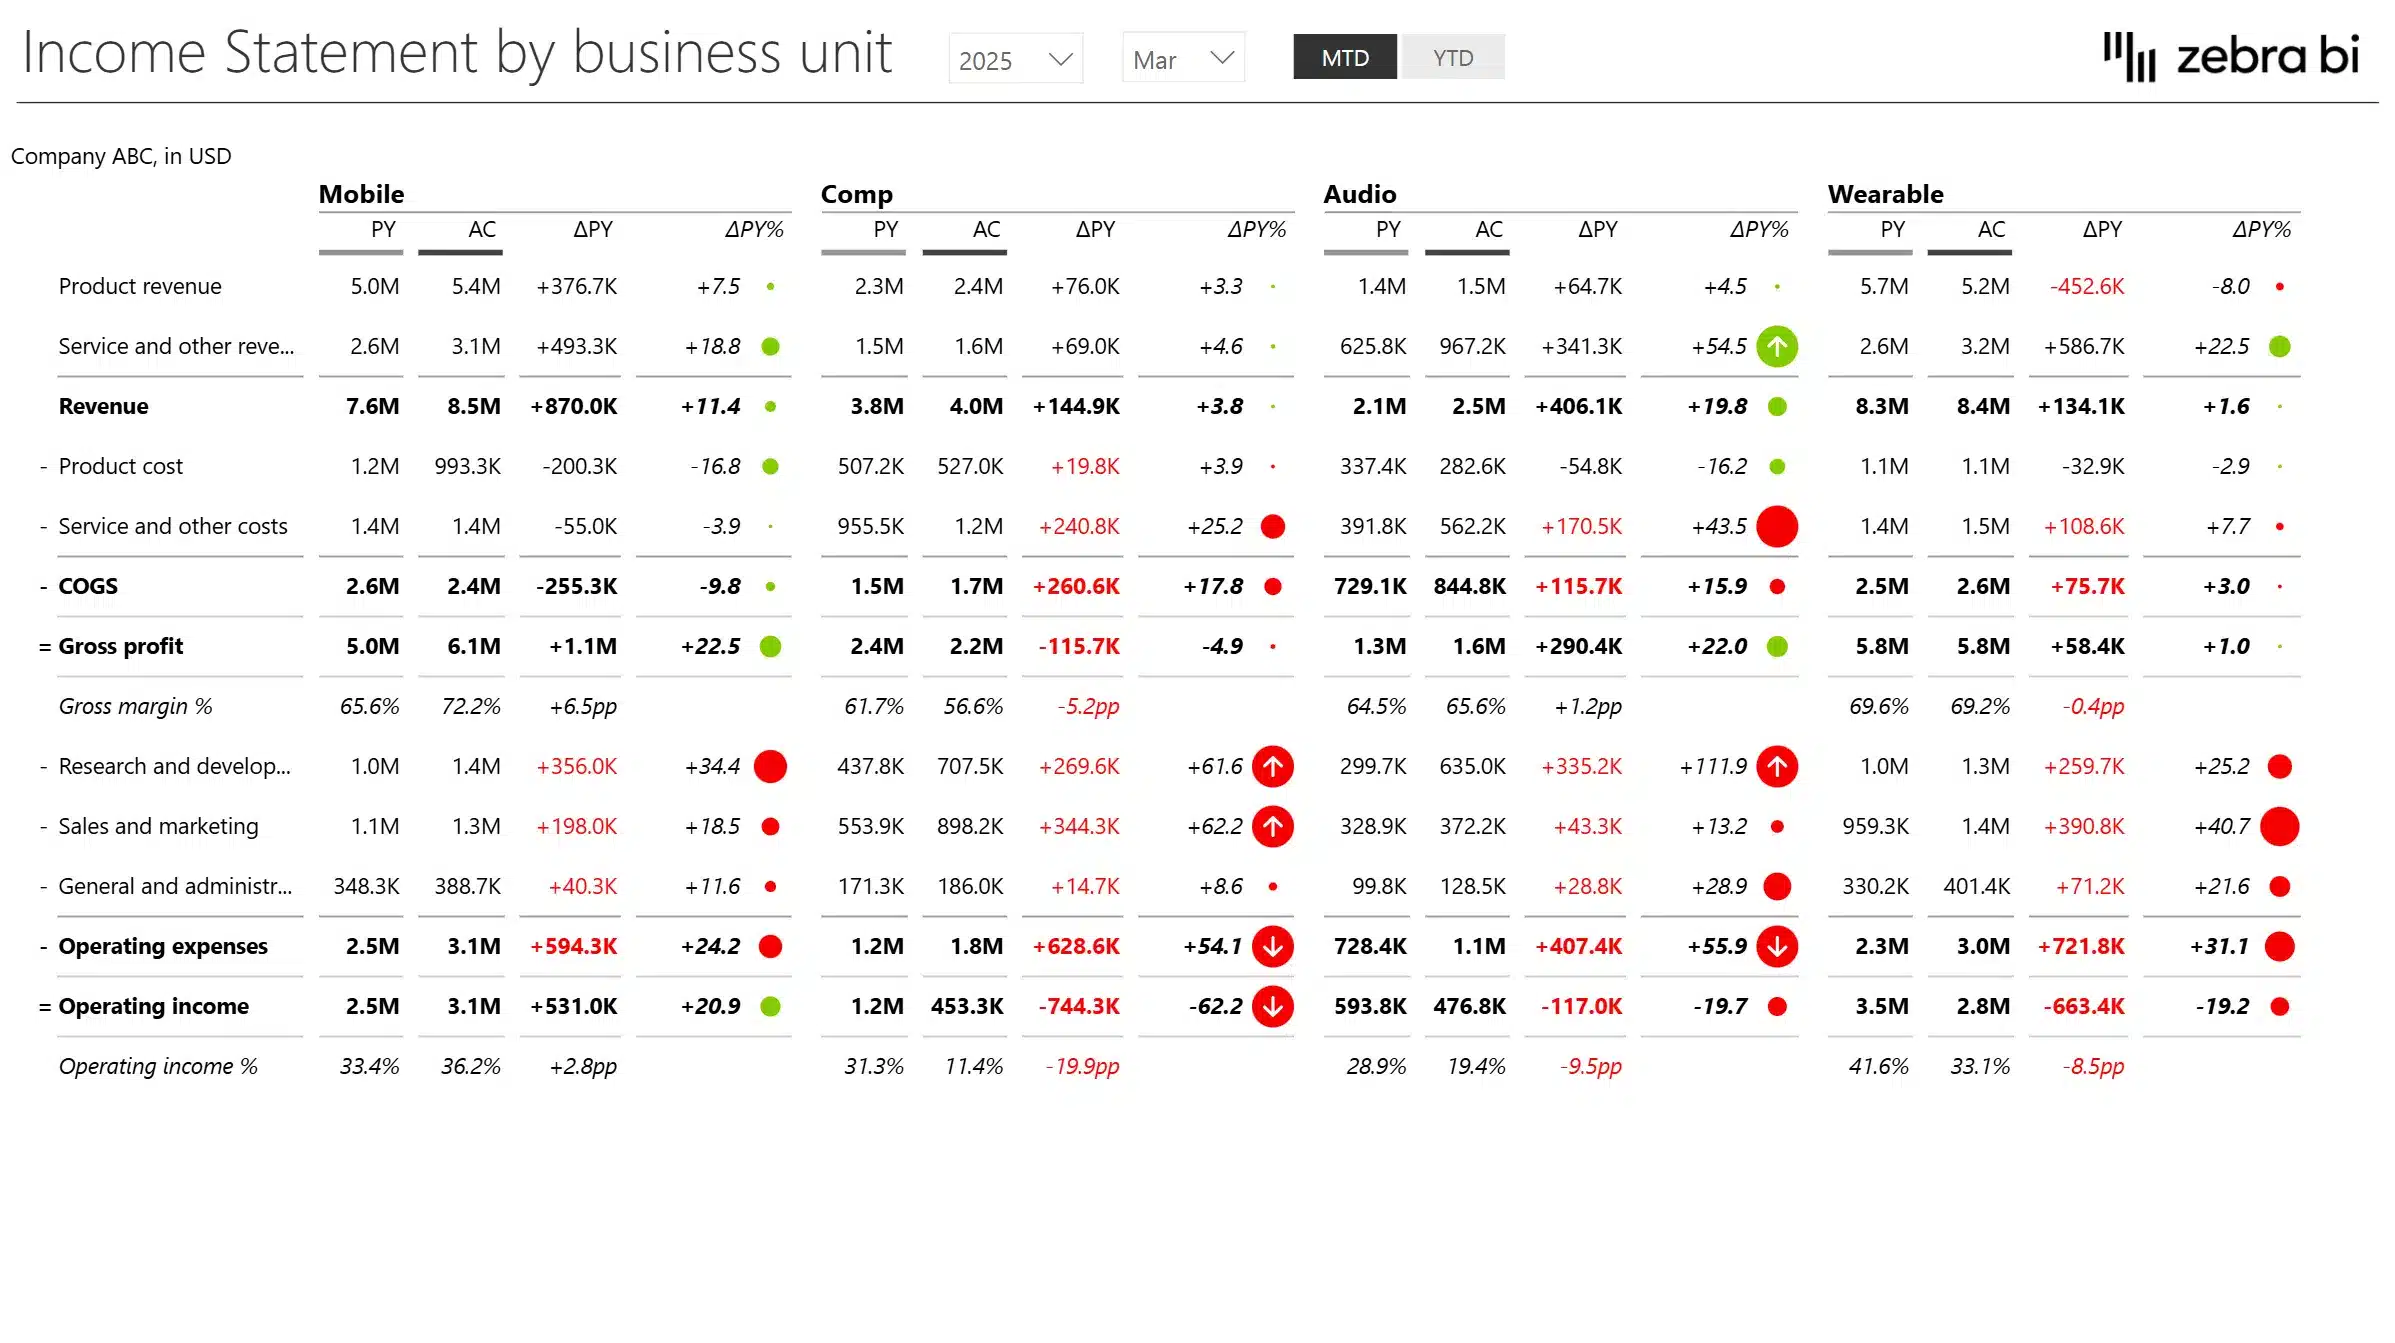
Task: Click the green upward arrow beside Audio service revenue
Action: click(1777, 347)
